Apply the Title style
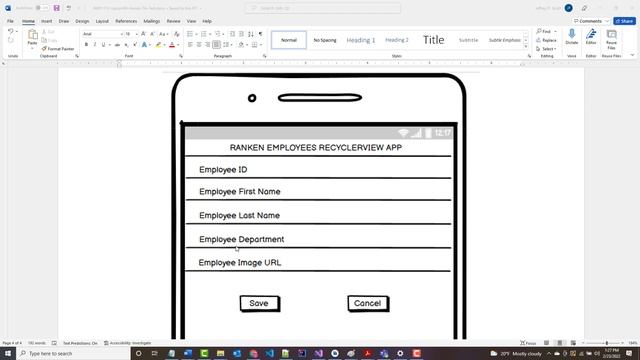This screenshot has height=360, width=640. point(433,40)
